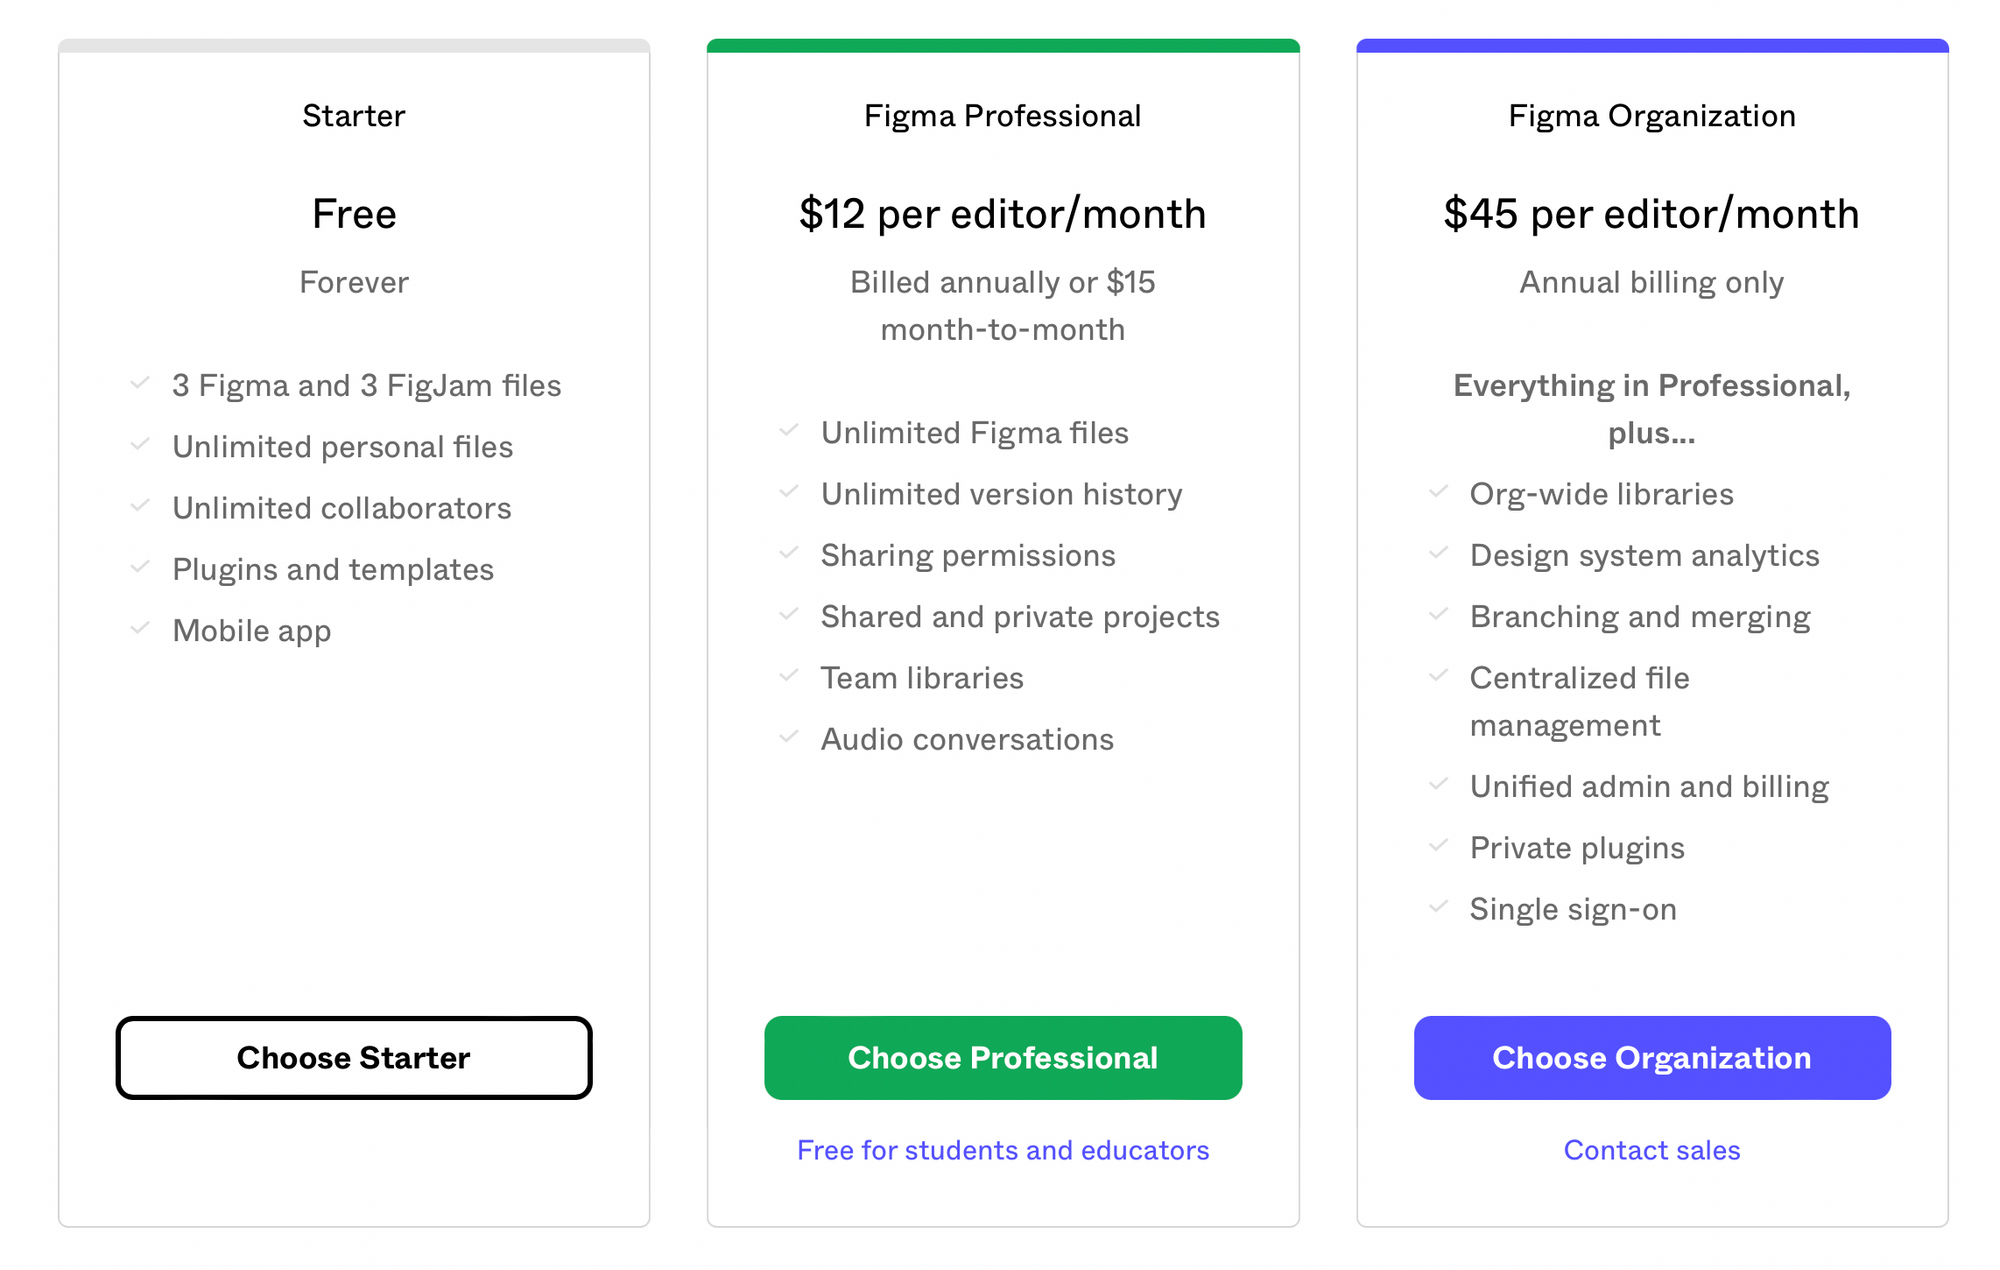Screen dimensions: 2000x1270
Task: Follow the Contact sales link
Action: click(x=1652, y=1150)
